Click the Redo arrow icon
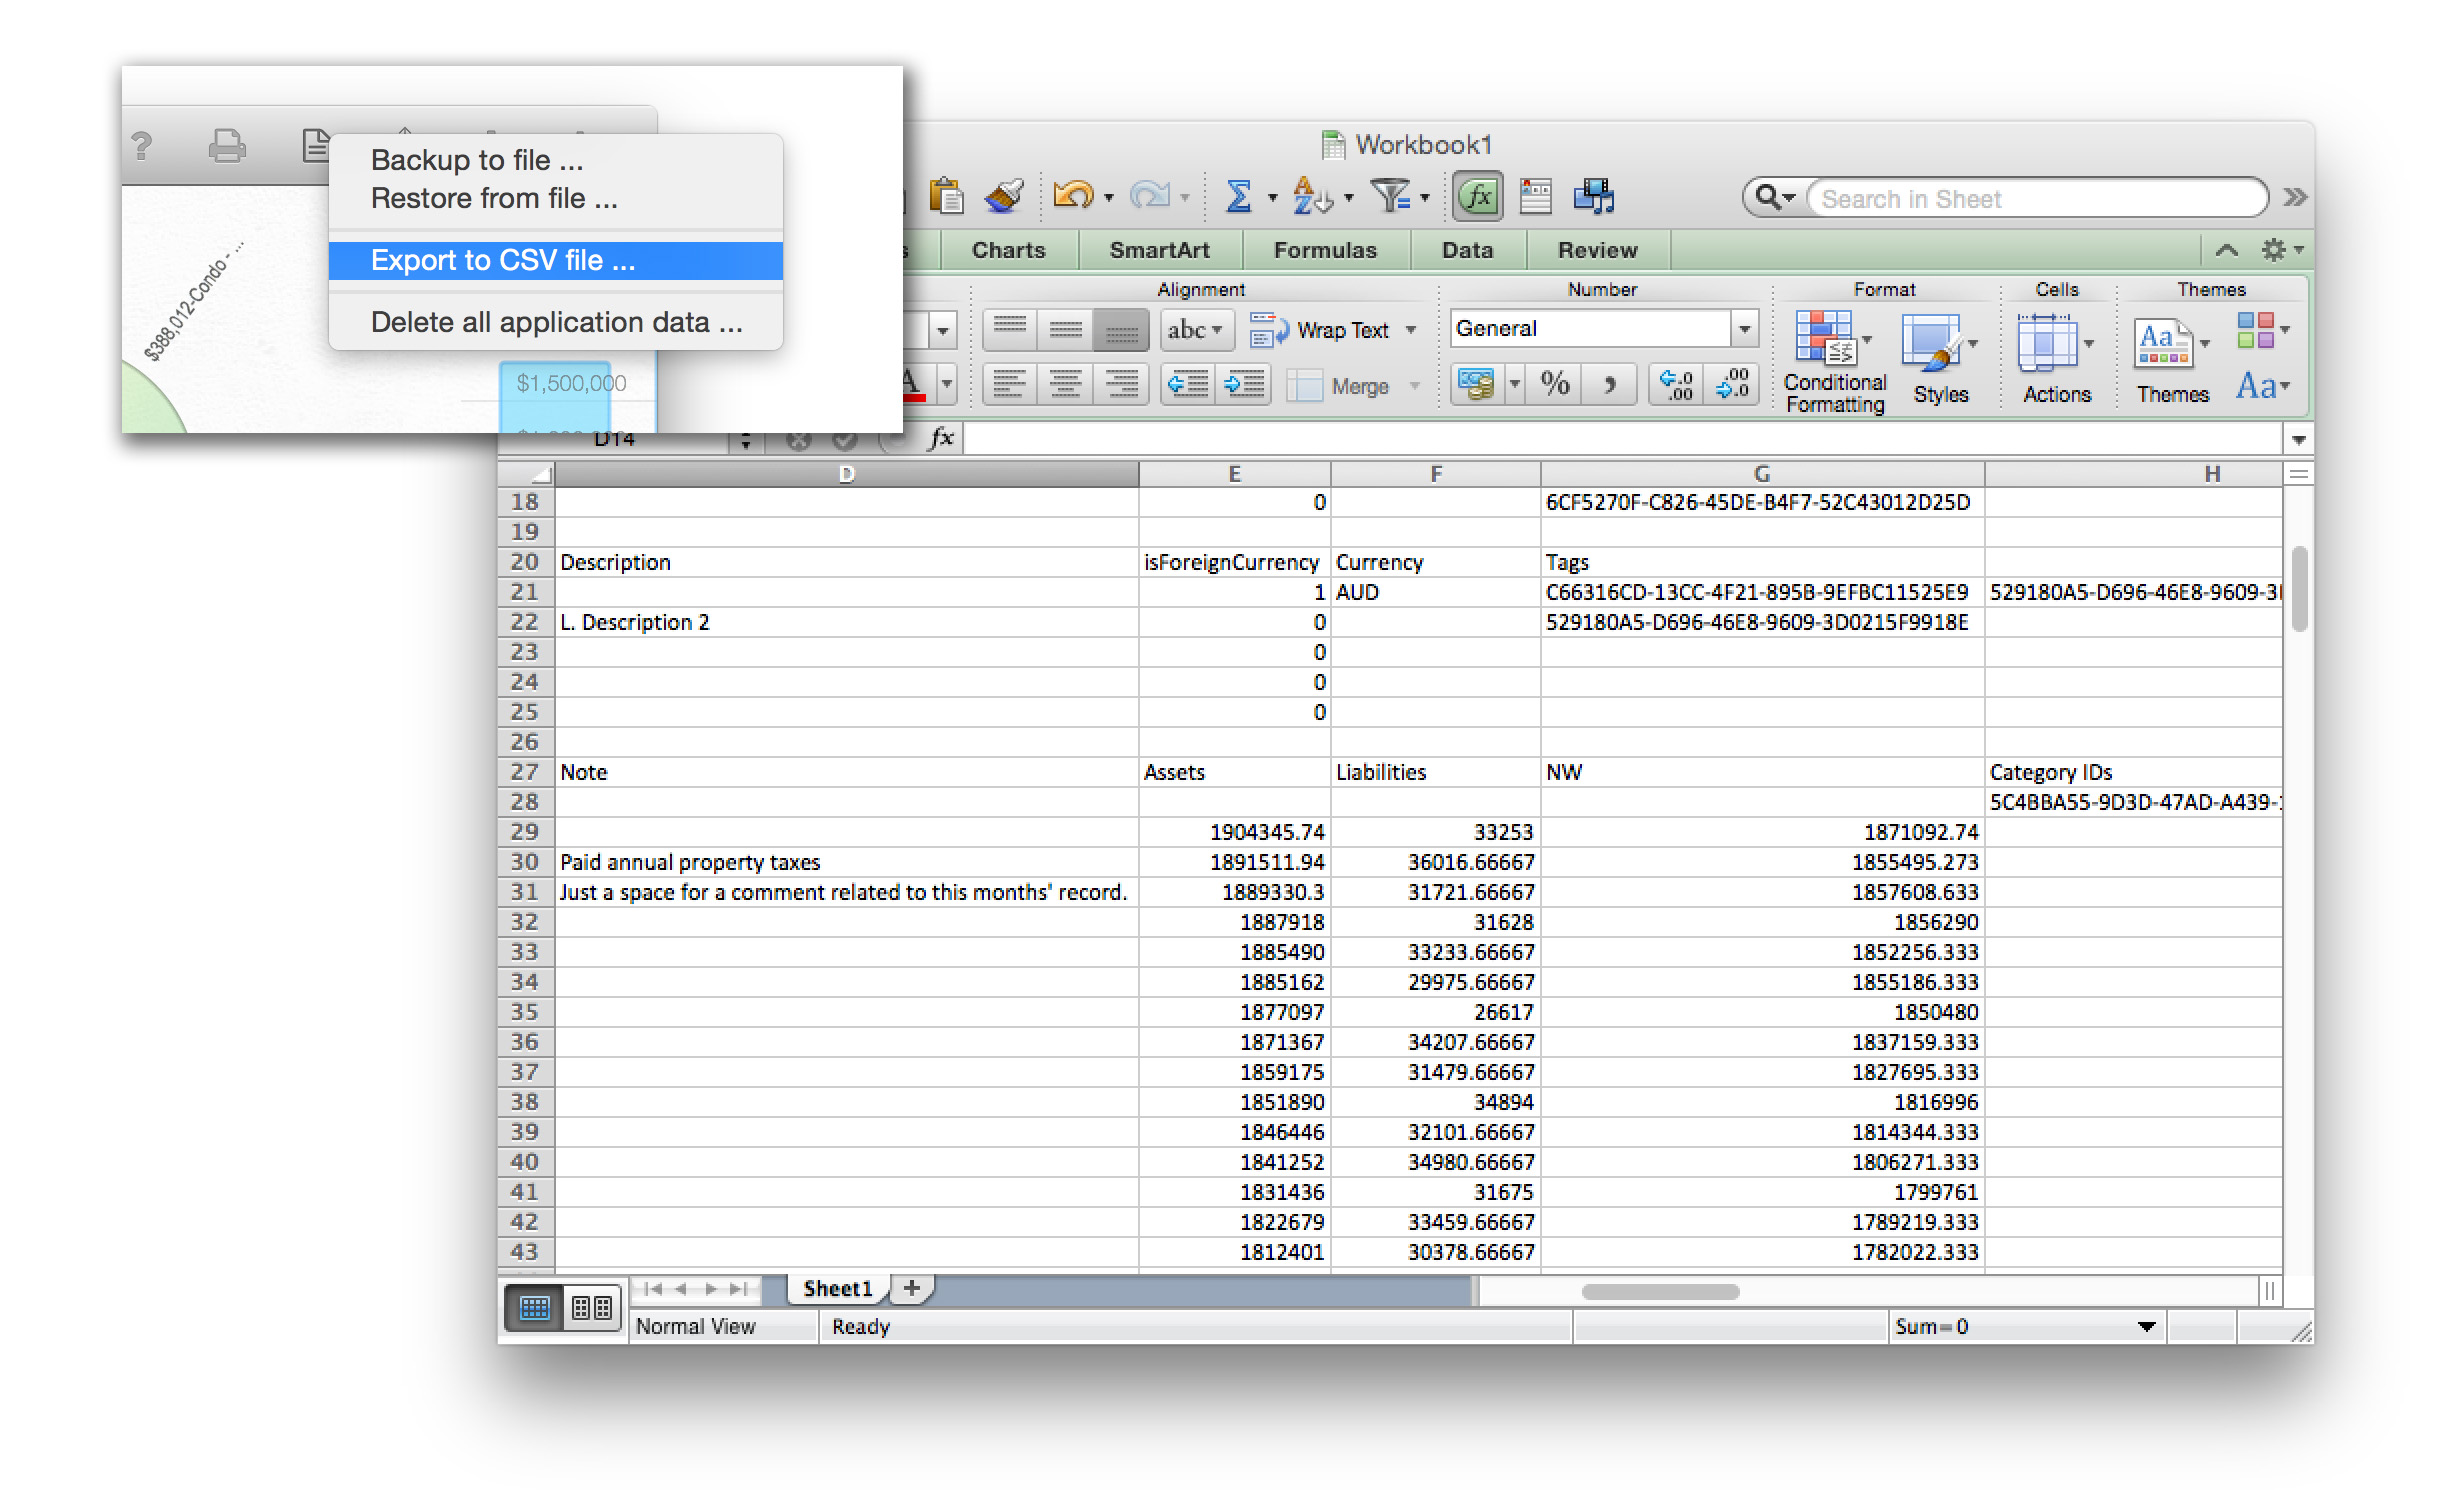 [1148, 196]
